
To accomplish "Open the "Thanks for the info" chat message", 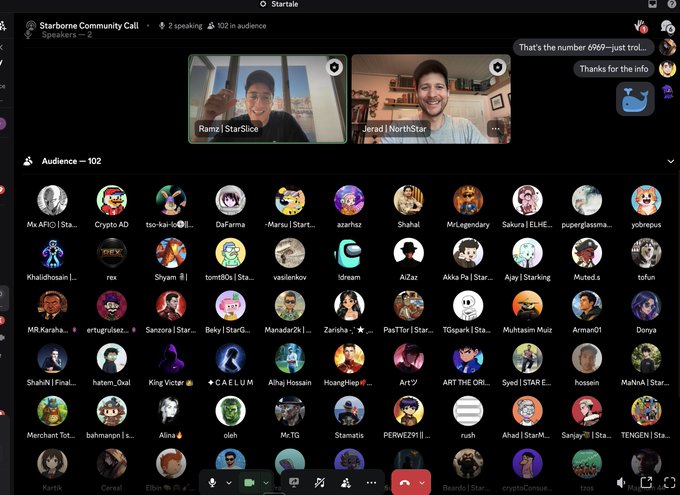I will (614, 69).
